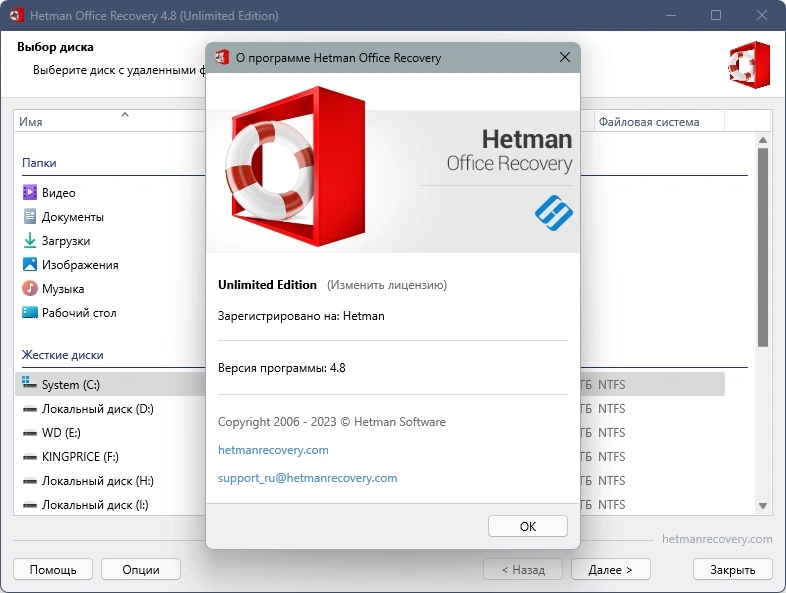
Task: Click the About dialog title bar icon
Action: pyautogui.click(x=222, y=57)
